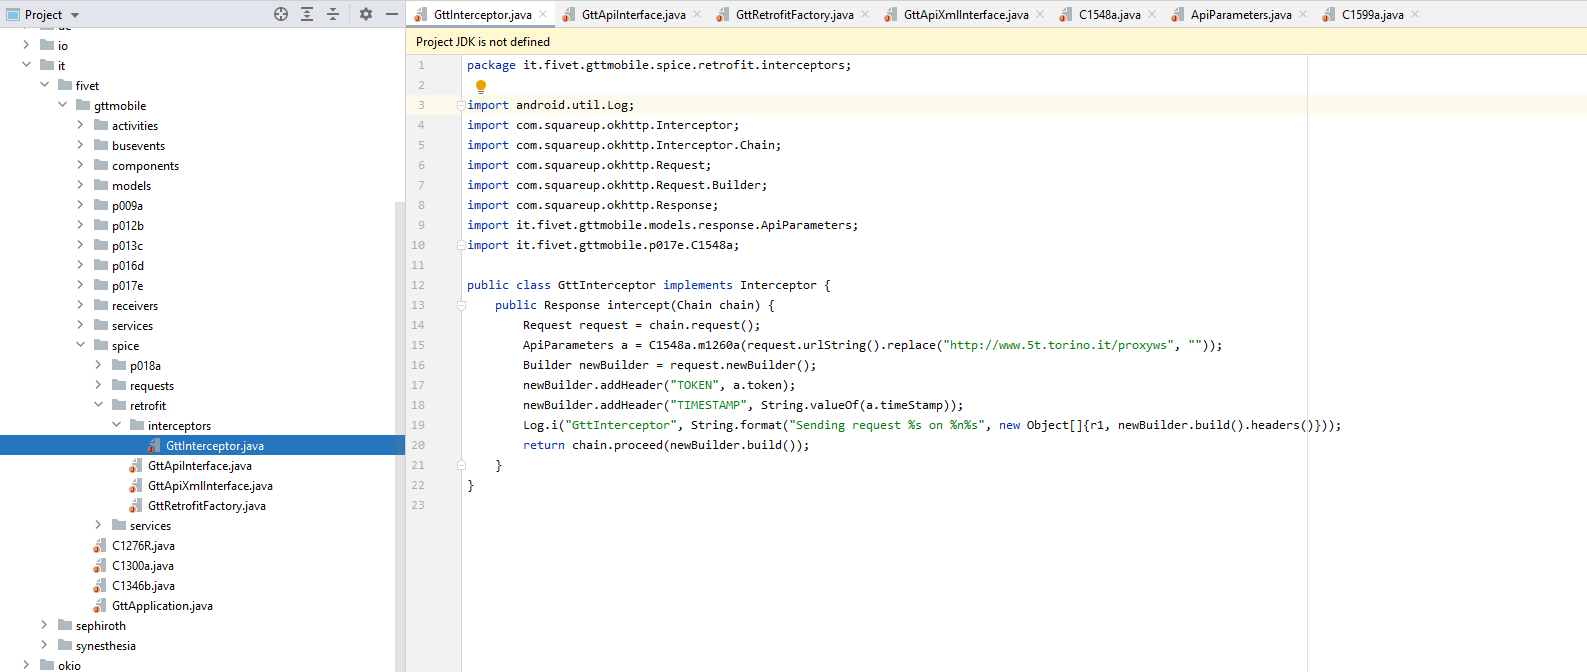Click the Collapse All icon in Project panel
The image size is (1587, 672).
point(333,14)
